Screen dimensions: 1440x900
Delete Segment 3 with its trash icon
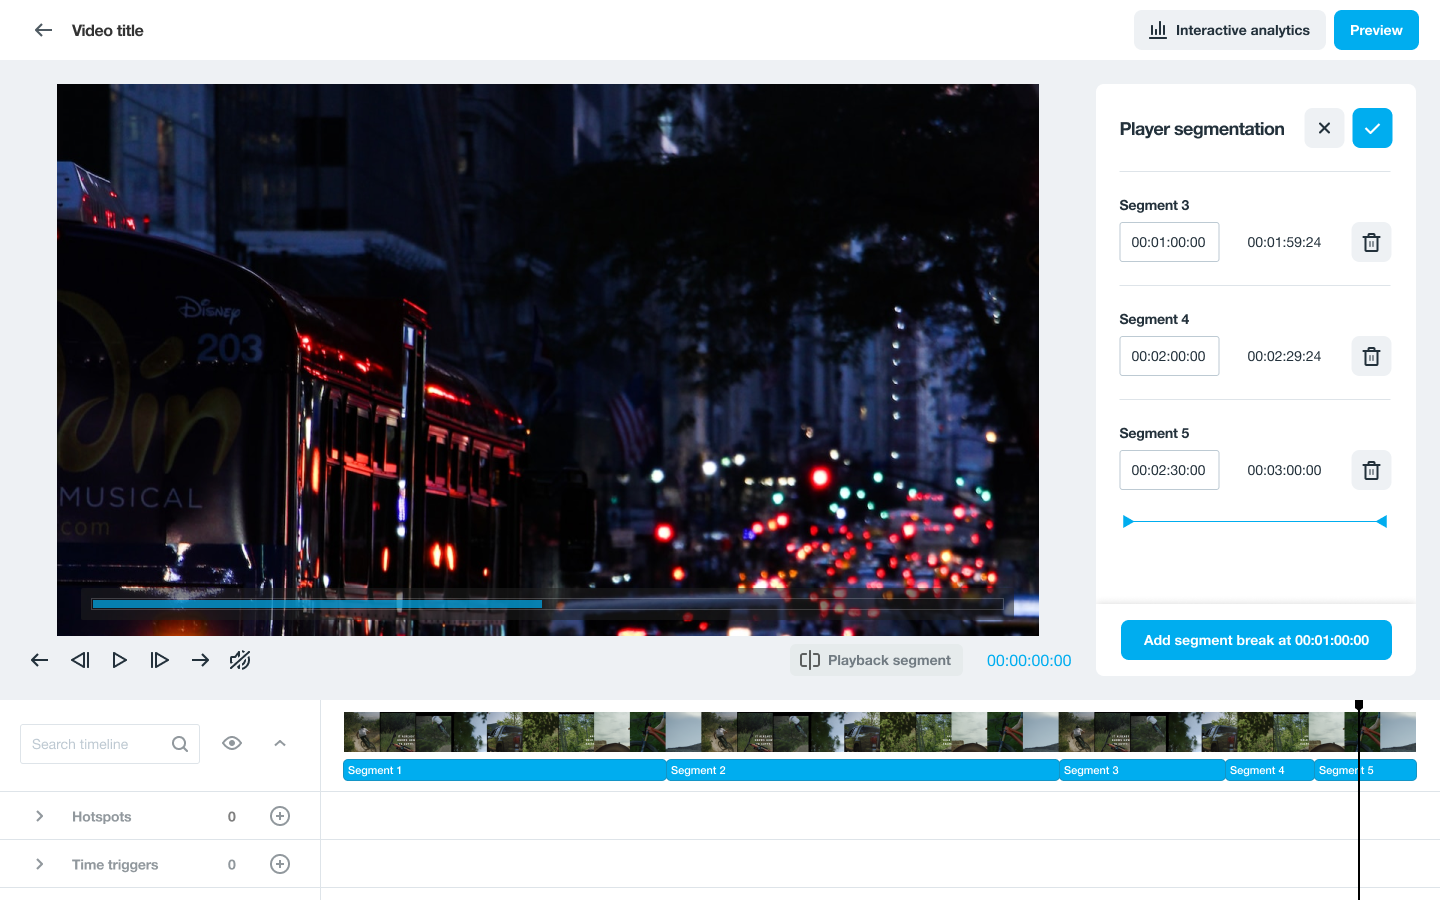[1371, 242]
